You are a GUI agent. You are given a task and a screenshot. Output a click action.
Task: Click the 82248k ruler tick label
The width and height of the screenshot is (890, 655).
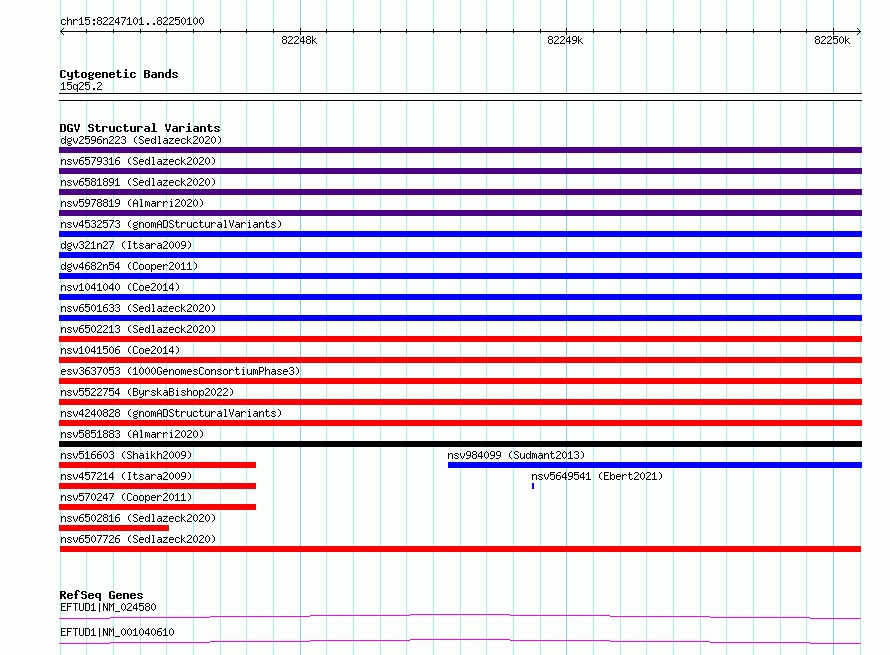[x=299, y=40]
